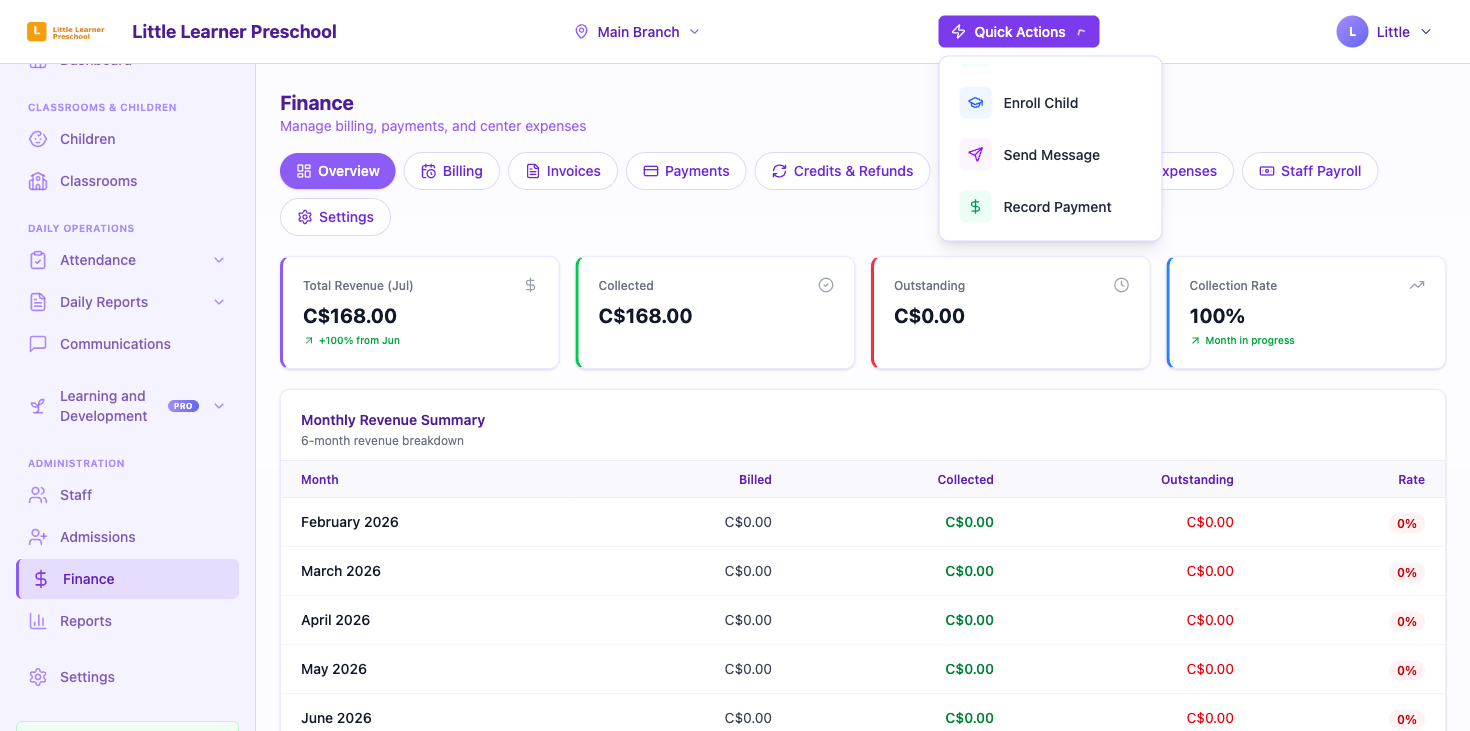Navigate to the Staff page
Image resolution: width=1470 pixels, height=731 pixels.
click(128, 495)
